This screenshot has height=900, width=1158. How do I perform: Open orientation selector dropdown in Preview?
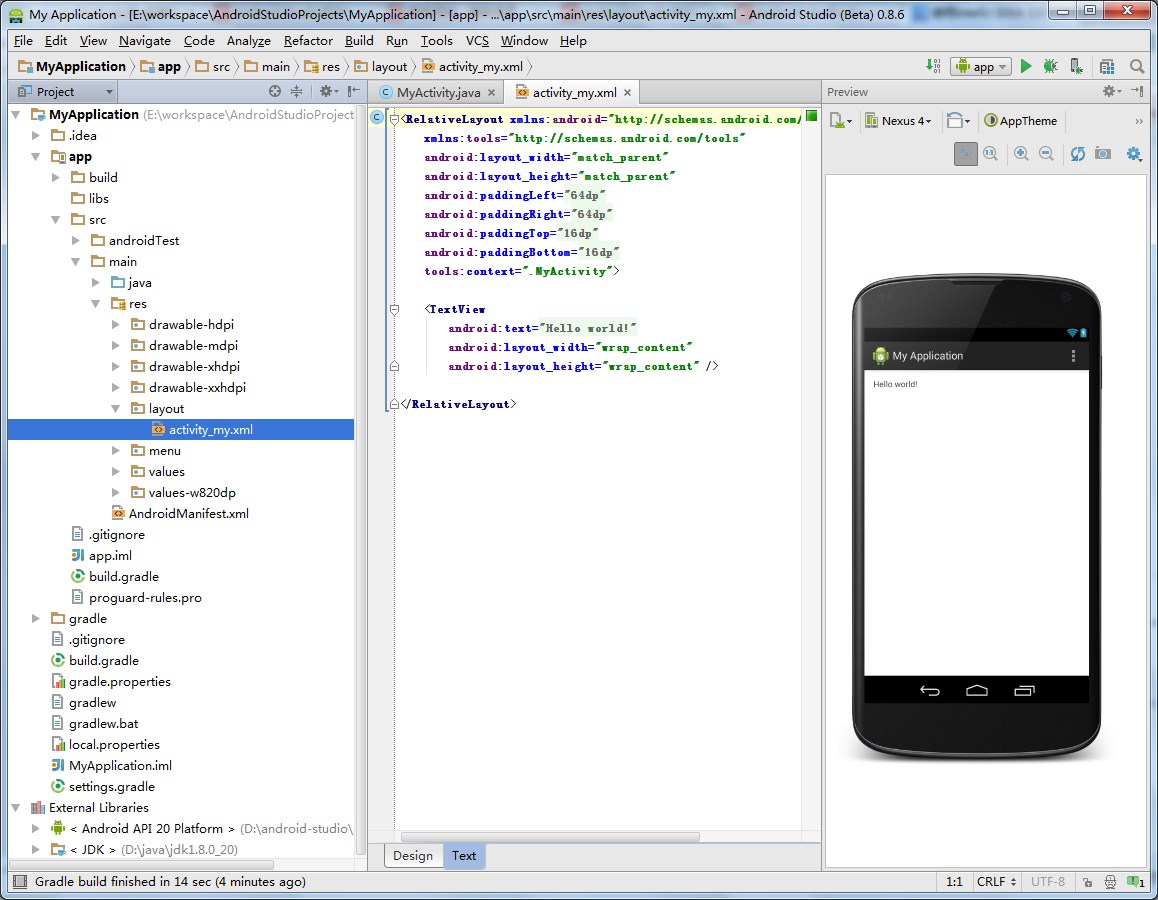[x=959, y=121]
